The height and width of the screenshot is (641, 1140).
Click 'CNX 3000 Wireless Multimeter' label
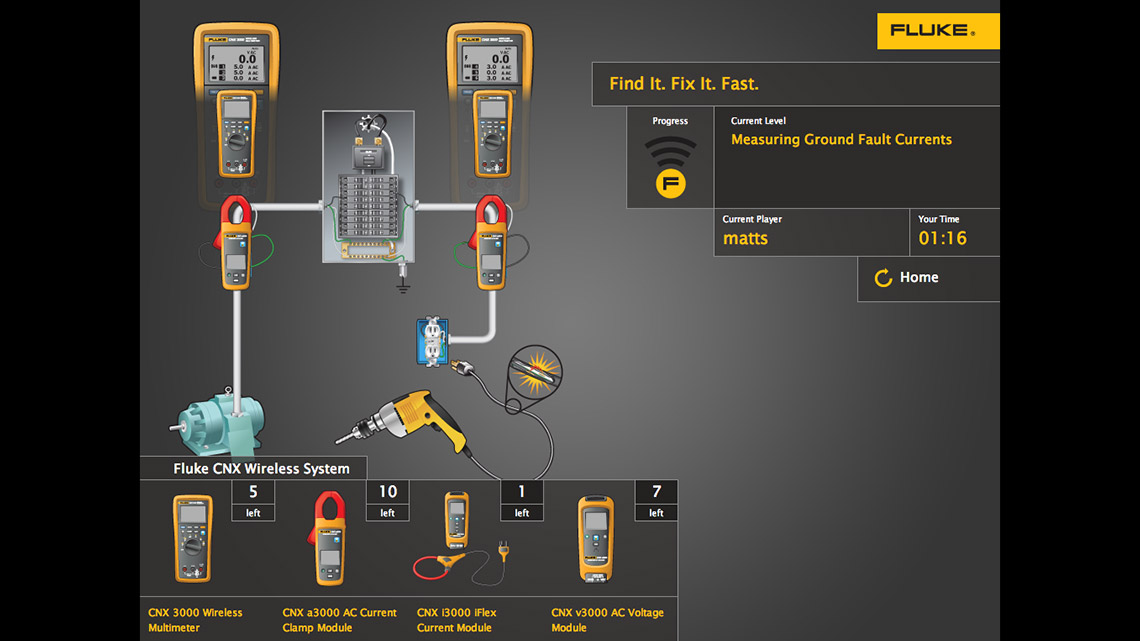click(196, 620)
